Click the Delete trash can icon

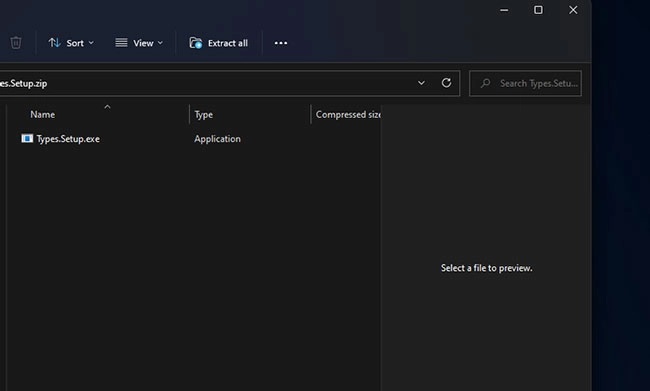point(16,43)
